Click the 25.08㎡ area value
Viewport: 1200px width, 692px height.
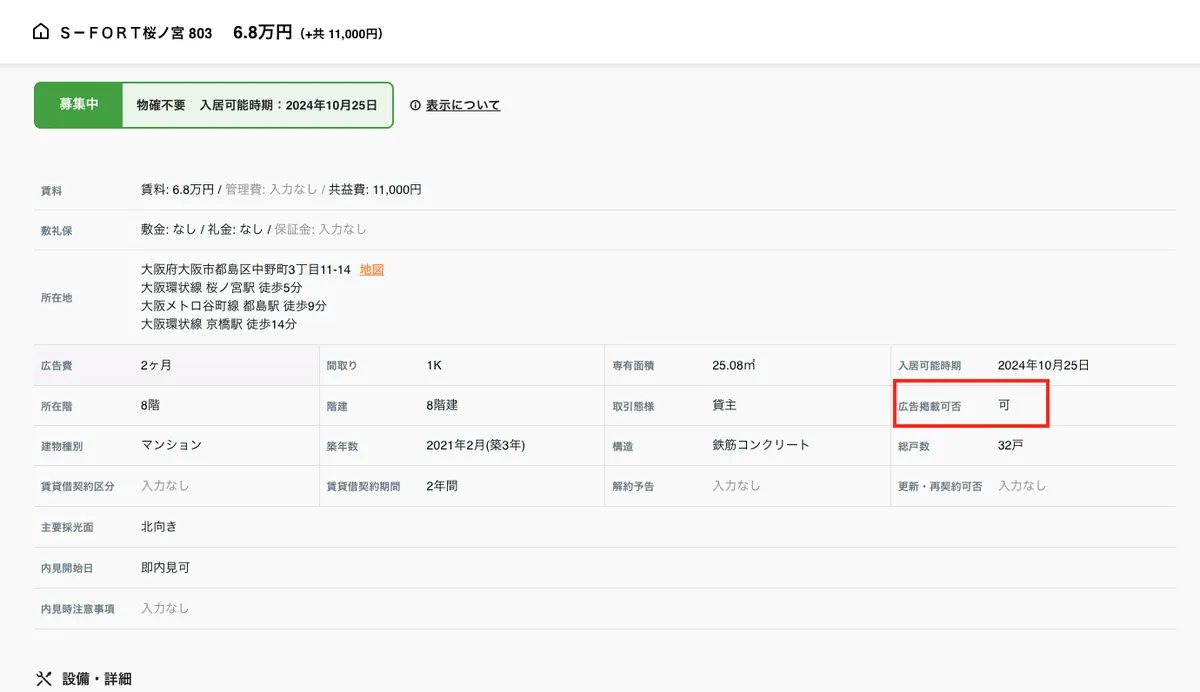pyautogui.click(x=734, y=365)
